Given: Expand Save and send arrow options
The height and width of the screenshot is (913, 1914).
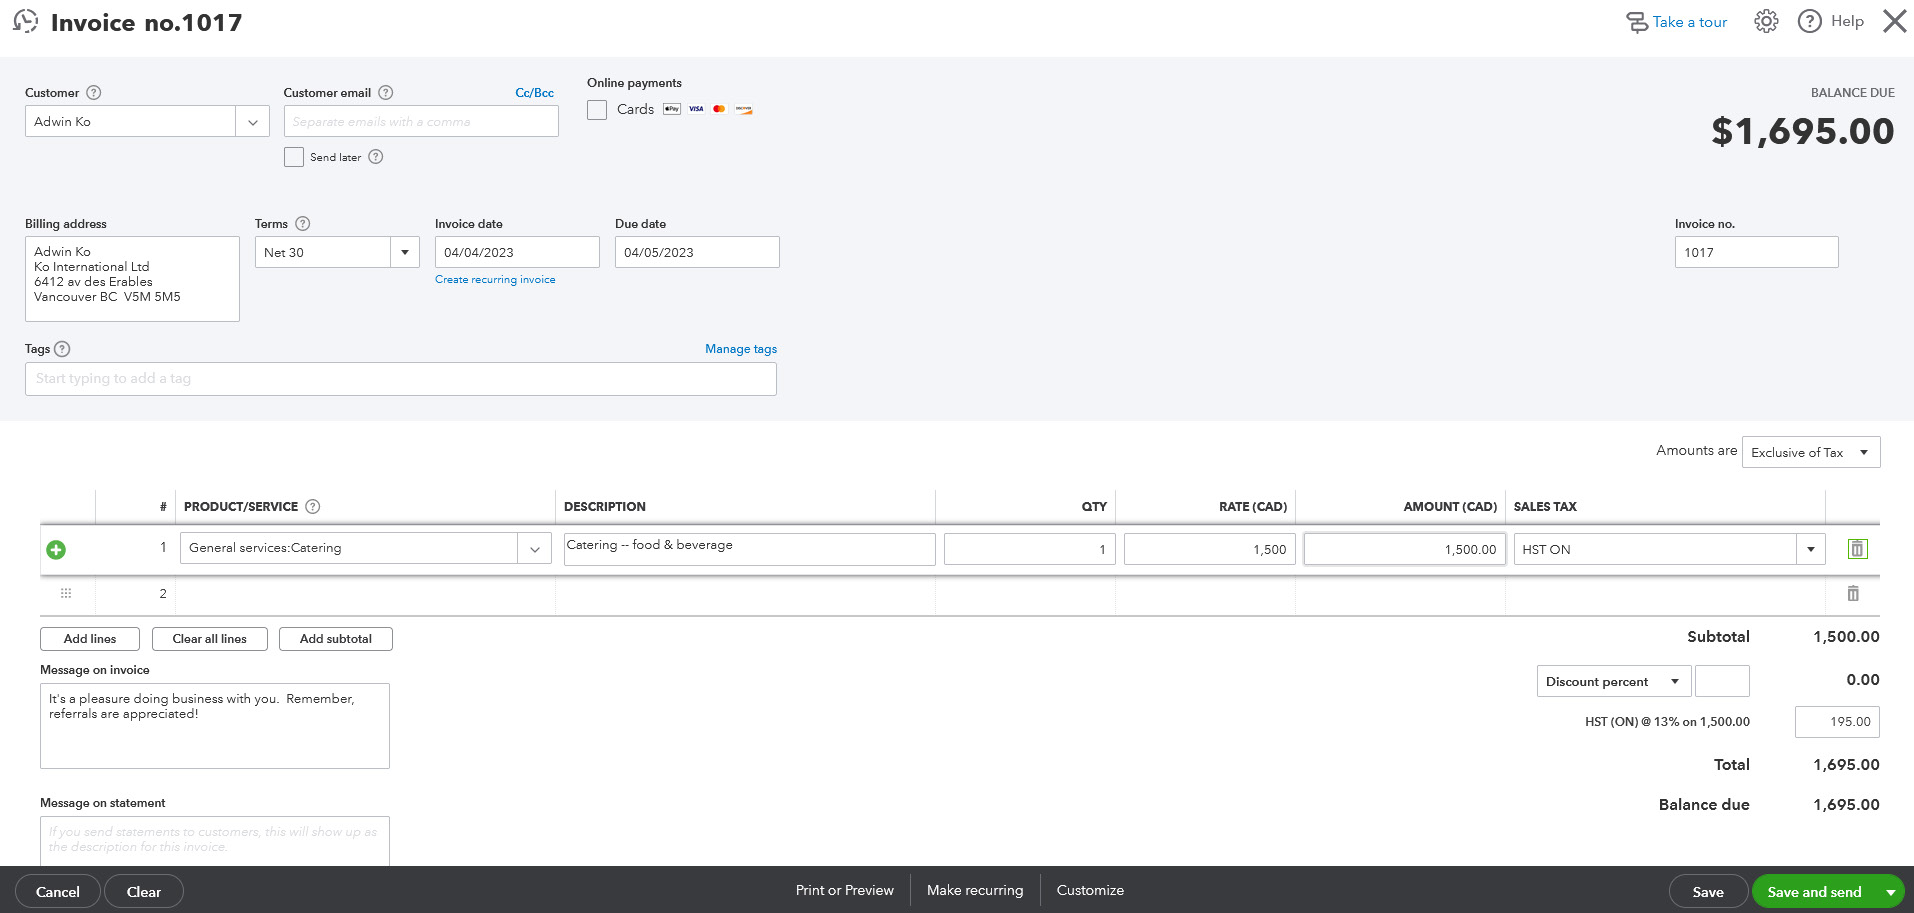Looking at the screenshot, I should (1891, 892).
